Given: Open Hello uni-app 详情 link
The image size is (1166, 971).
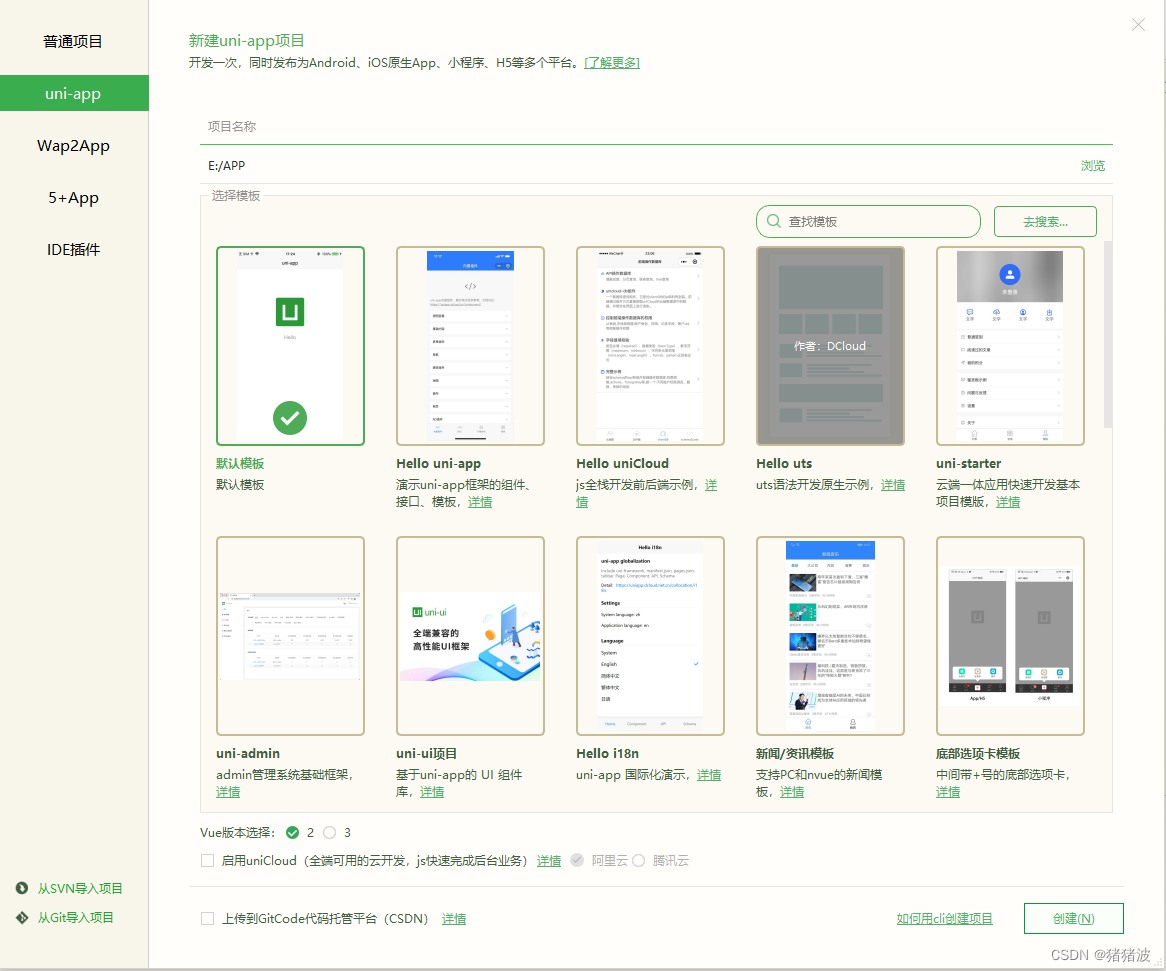Looking at the screenshot, I should click(480, 502).
